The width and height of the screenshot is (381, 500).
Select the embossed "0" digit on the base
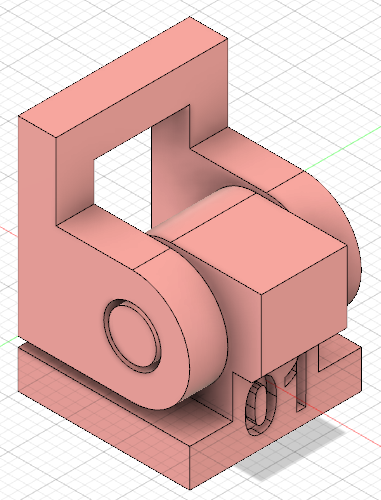tap(261, 405)
